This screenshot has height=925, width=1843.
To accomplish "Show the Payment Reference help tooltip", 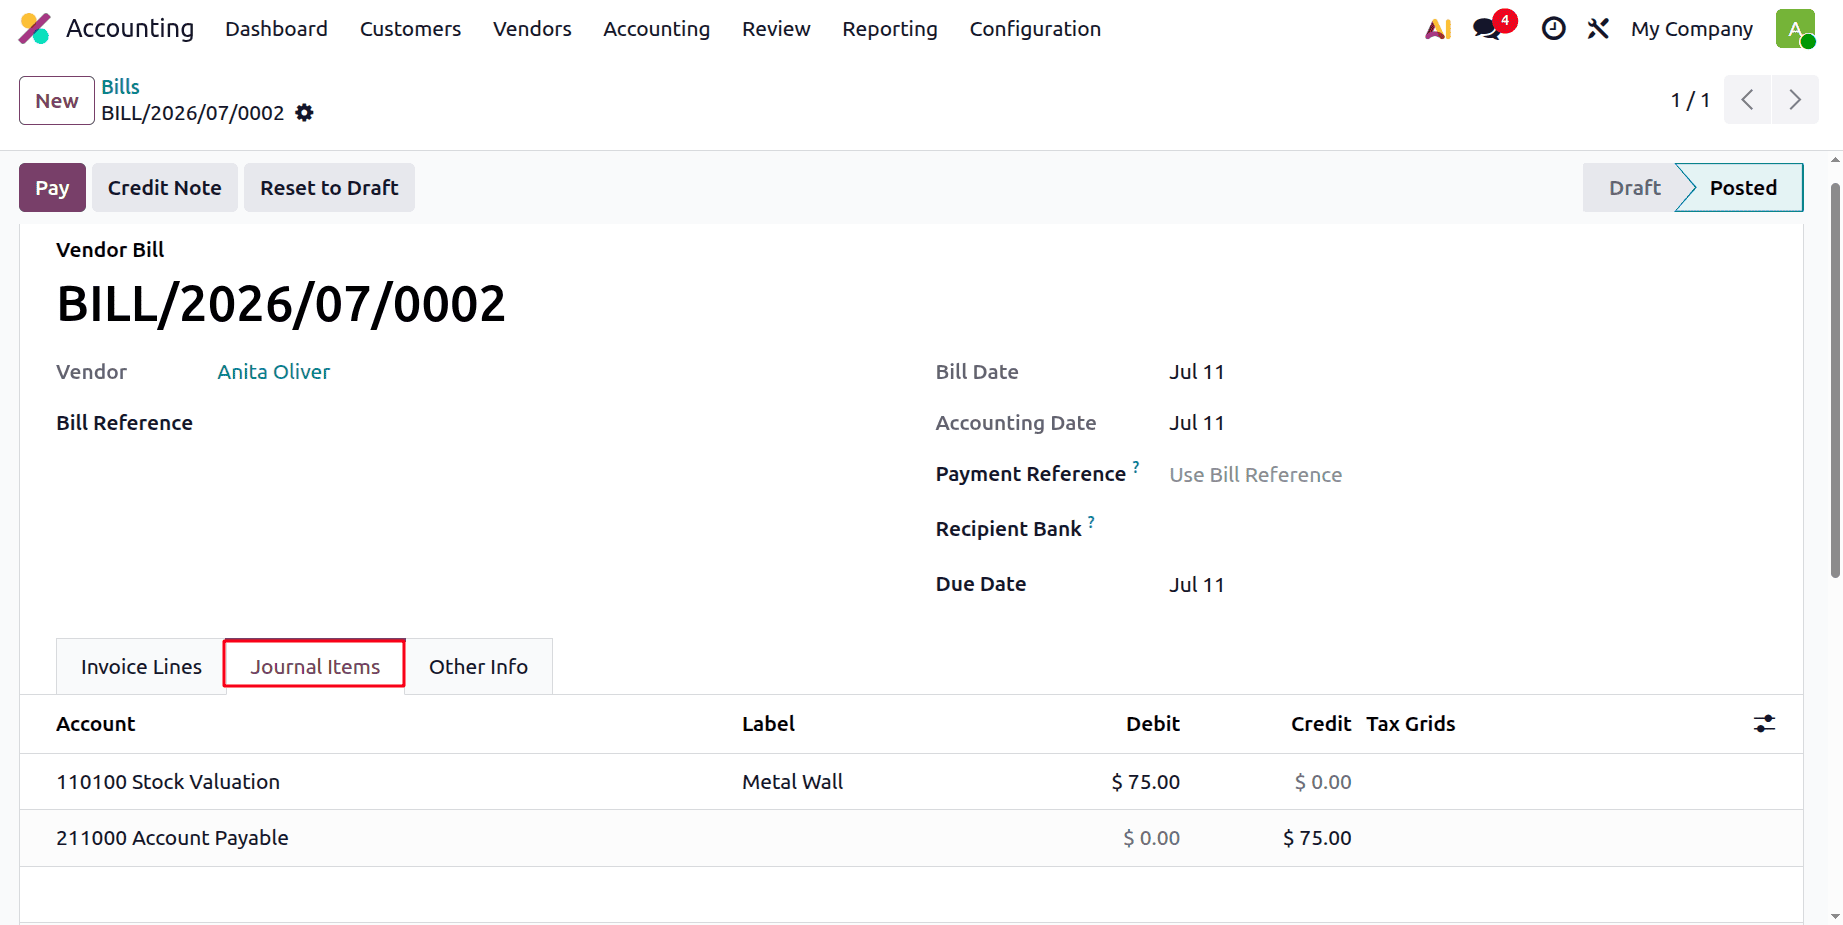I will [1136, 467].
